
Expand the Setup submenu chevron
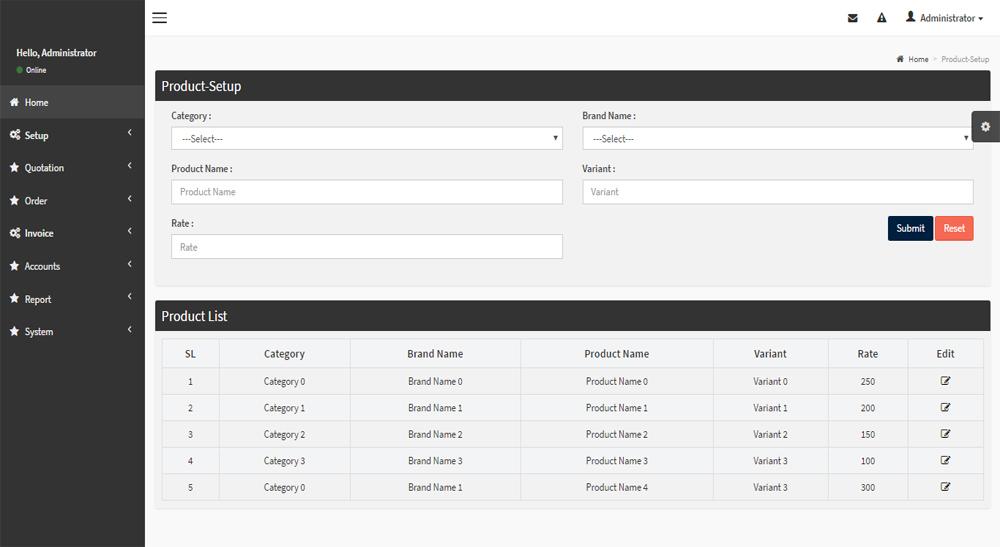click(x=129, y=133)
